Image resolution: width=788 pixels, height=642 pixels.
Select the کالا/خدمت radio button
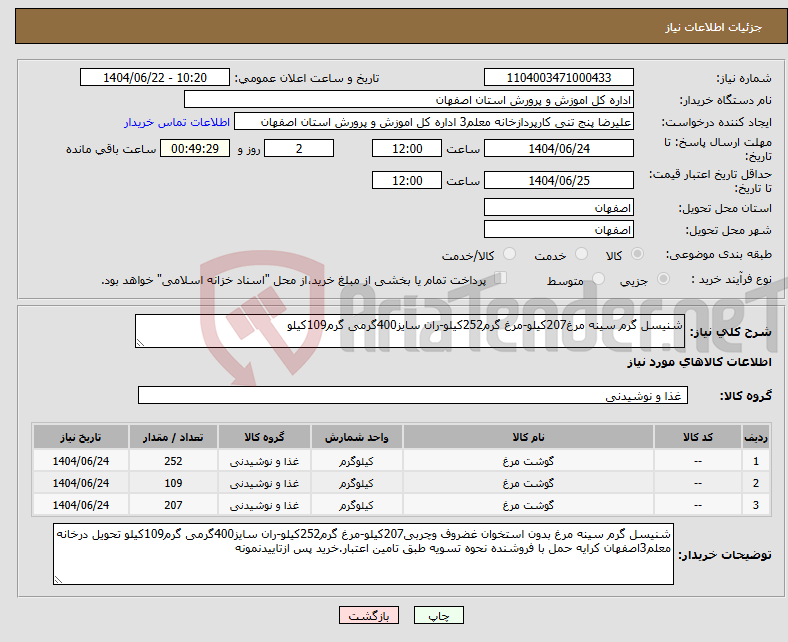[x=510, y=254]
